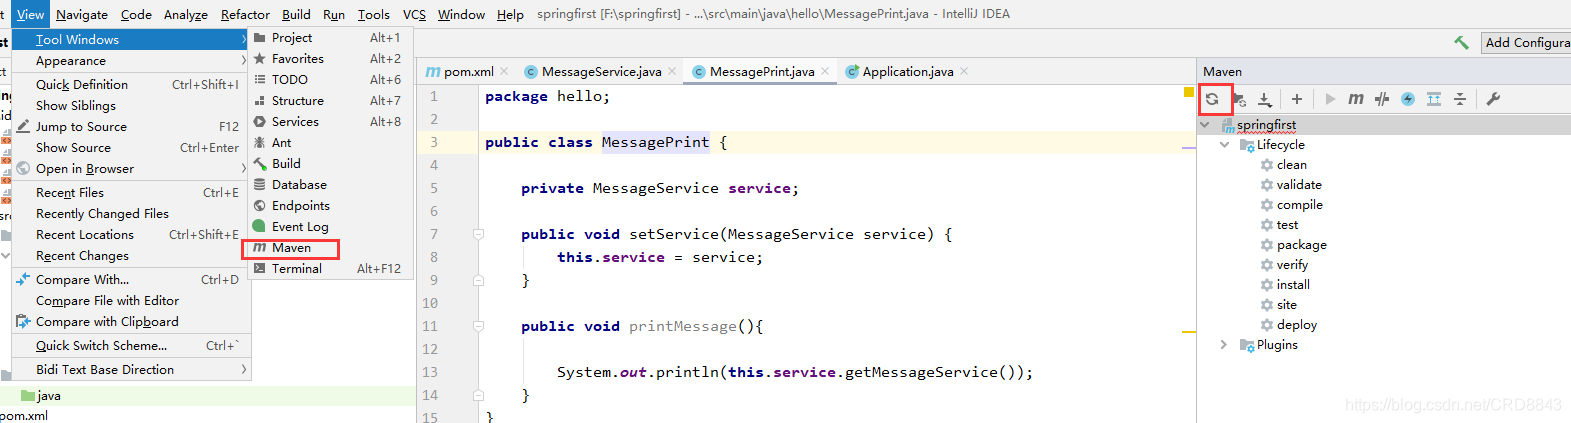Select the java folder in project tree
The width and height of the screenshot is (1571, 423).
click(41, 396)
